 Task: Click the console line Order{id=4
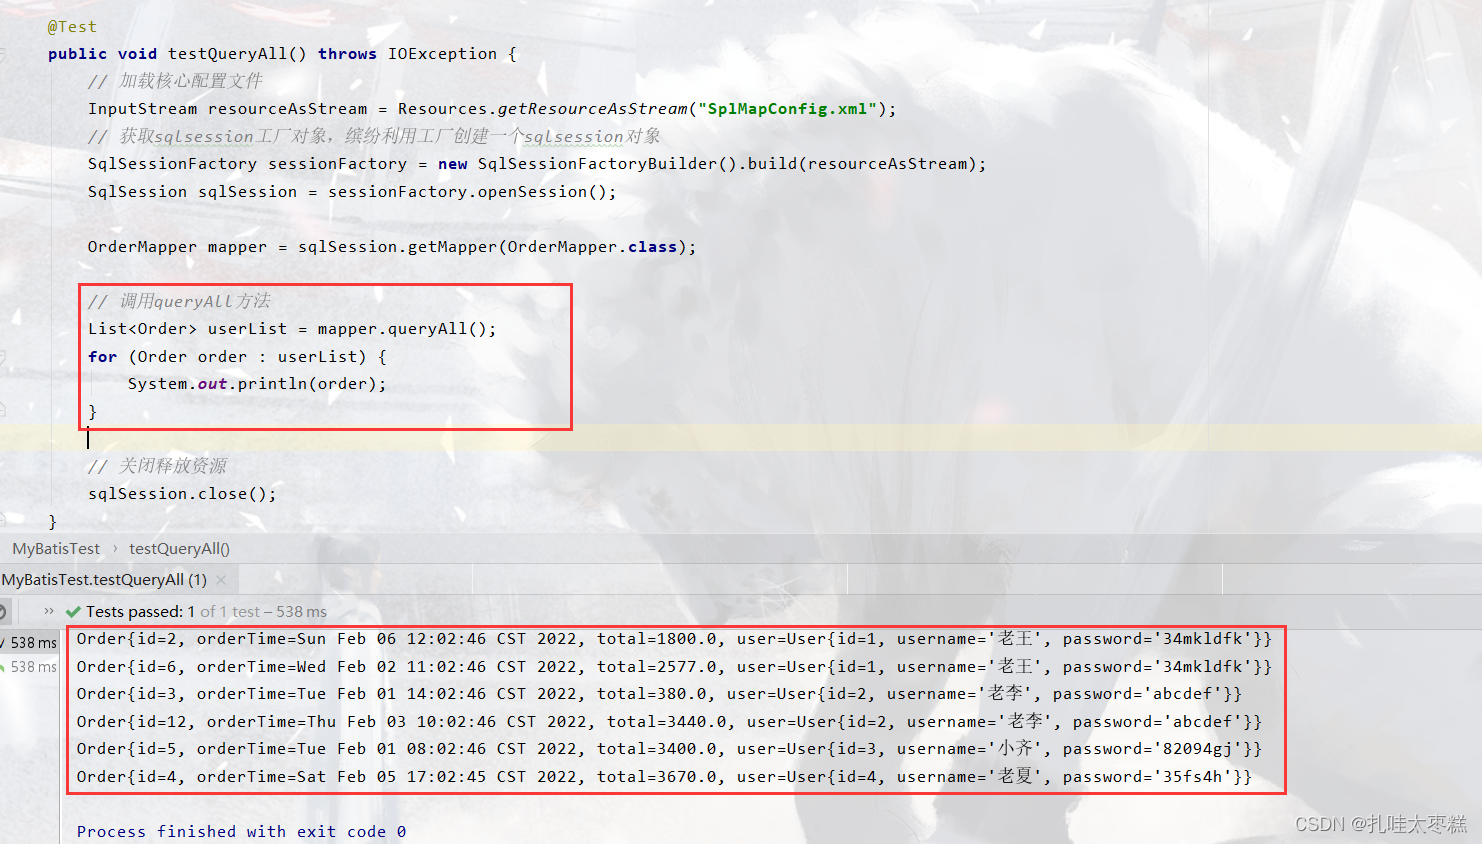coord(664,777)
